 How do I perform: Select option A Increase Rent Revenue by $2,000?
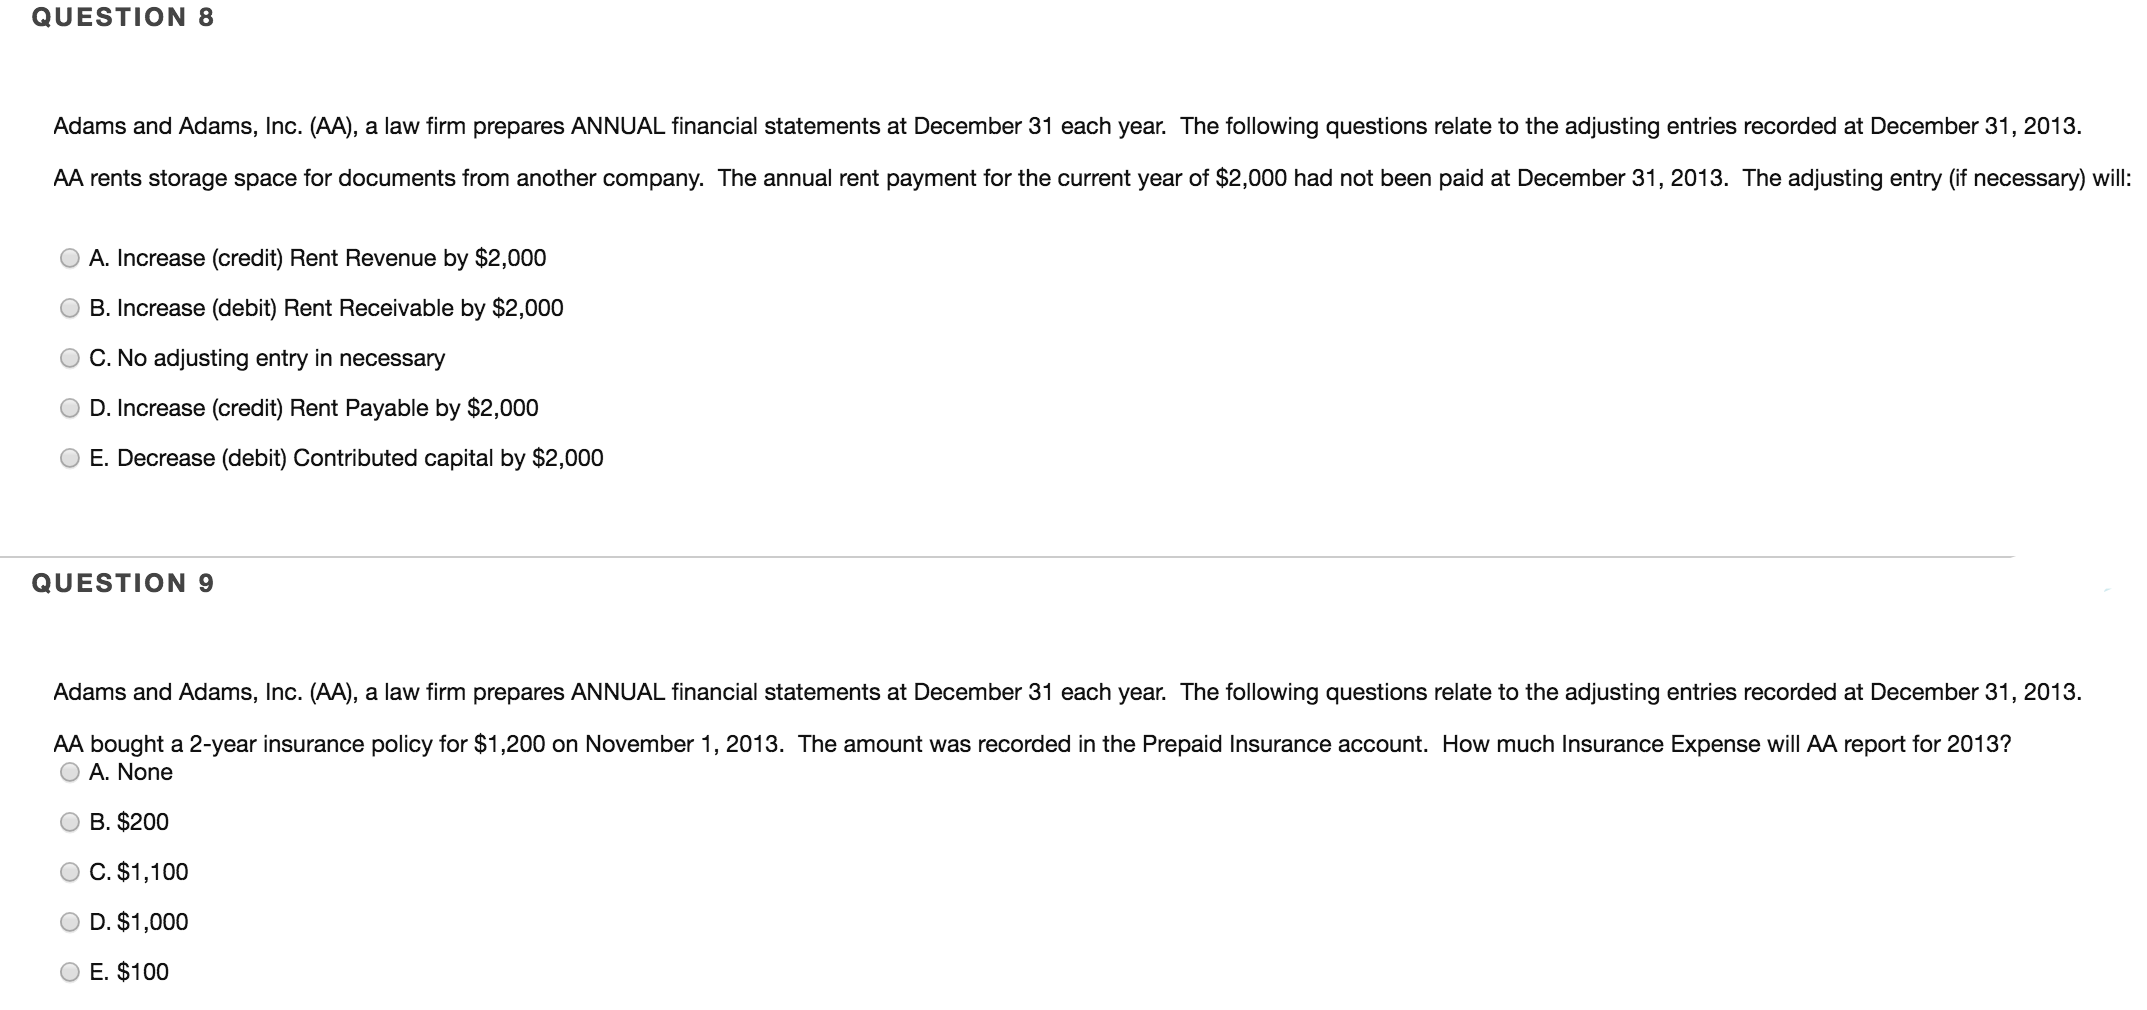pyautogui.click(x=70, y=258)
